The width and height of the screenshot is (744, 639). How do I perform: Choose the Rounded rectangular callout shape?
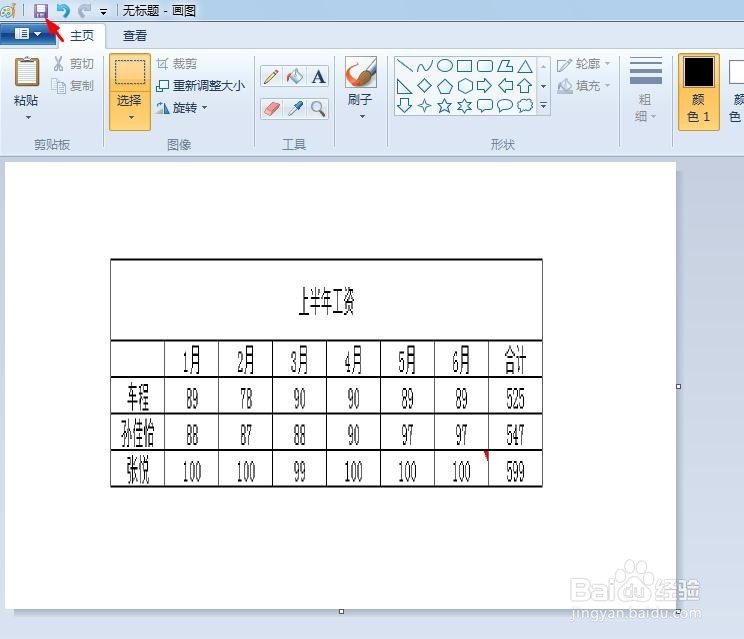pyautogui.click(x=484, y=105)
